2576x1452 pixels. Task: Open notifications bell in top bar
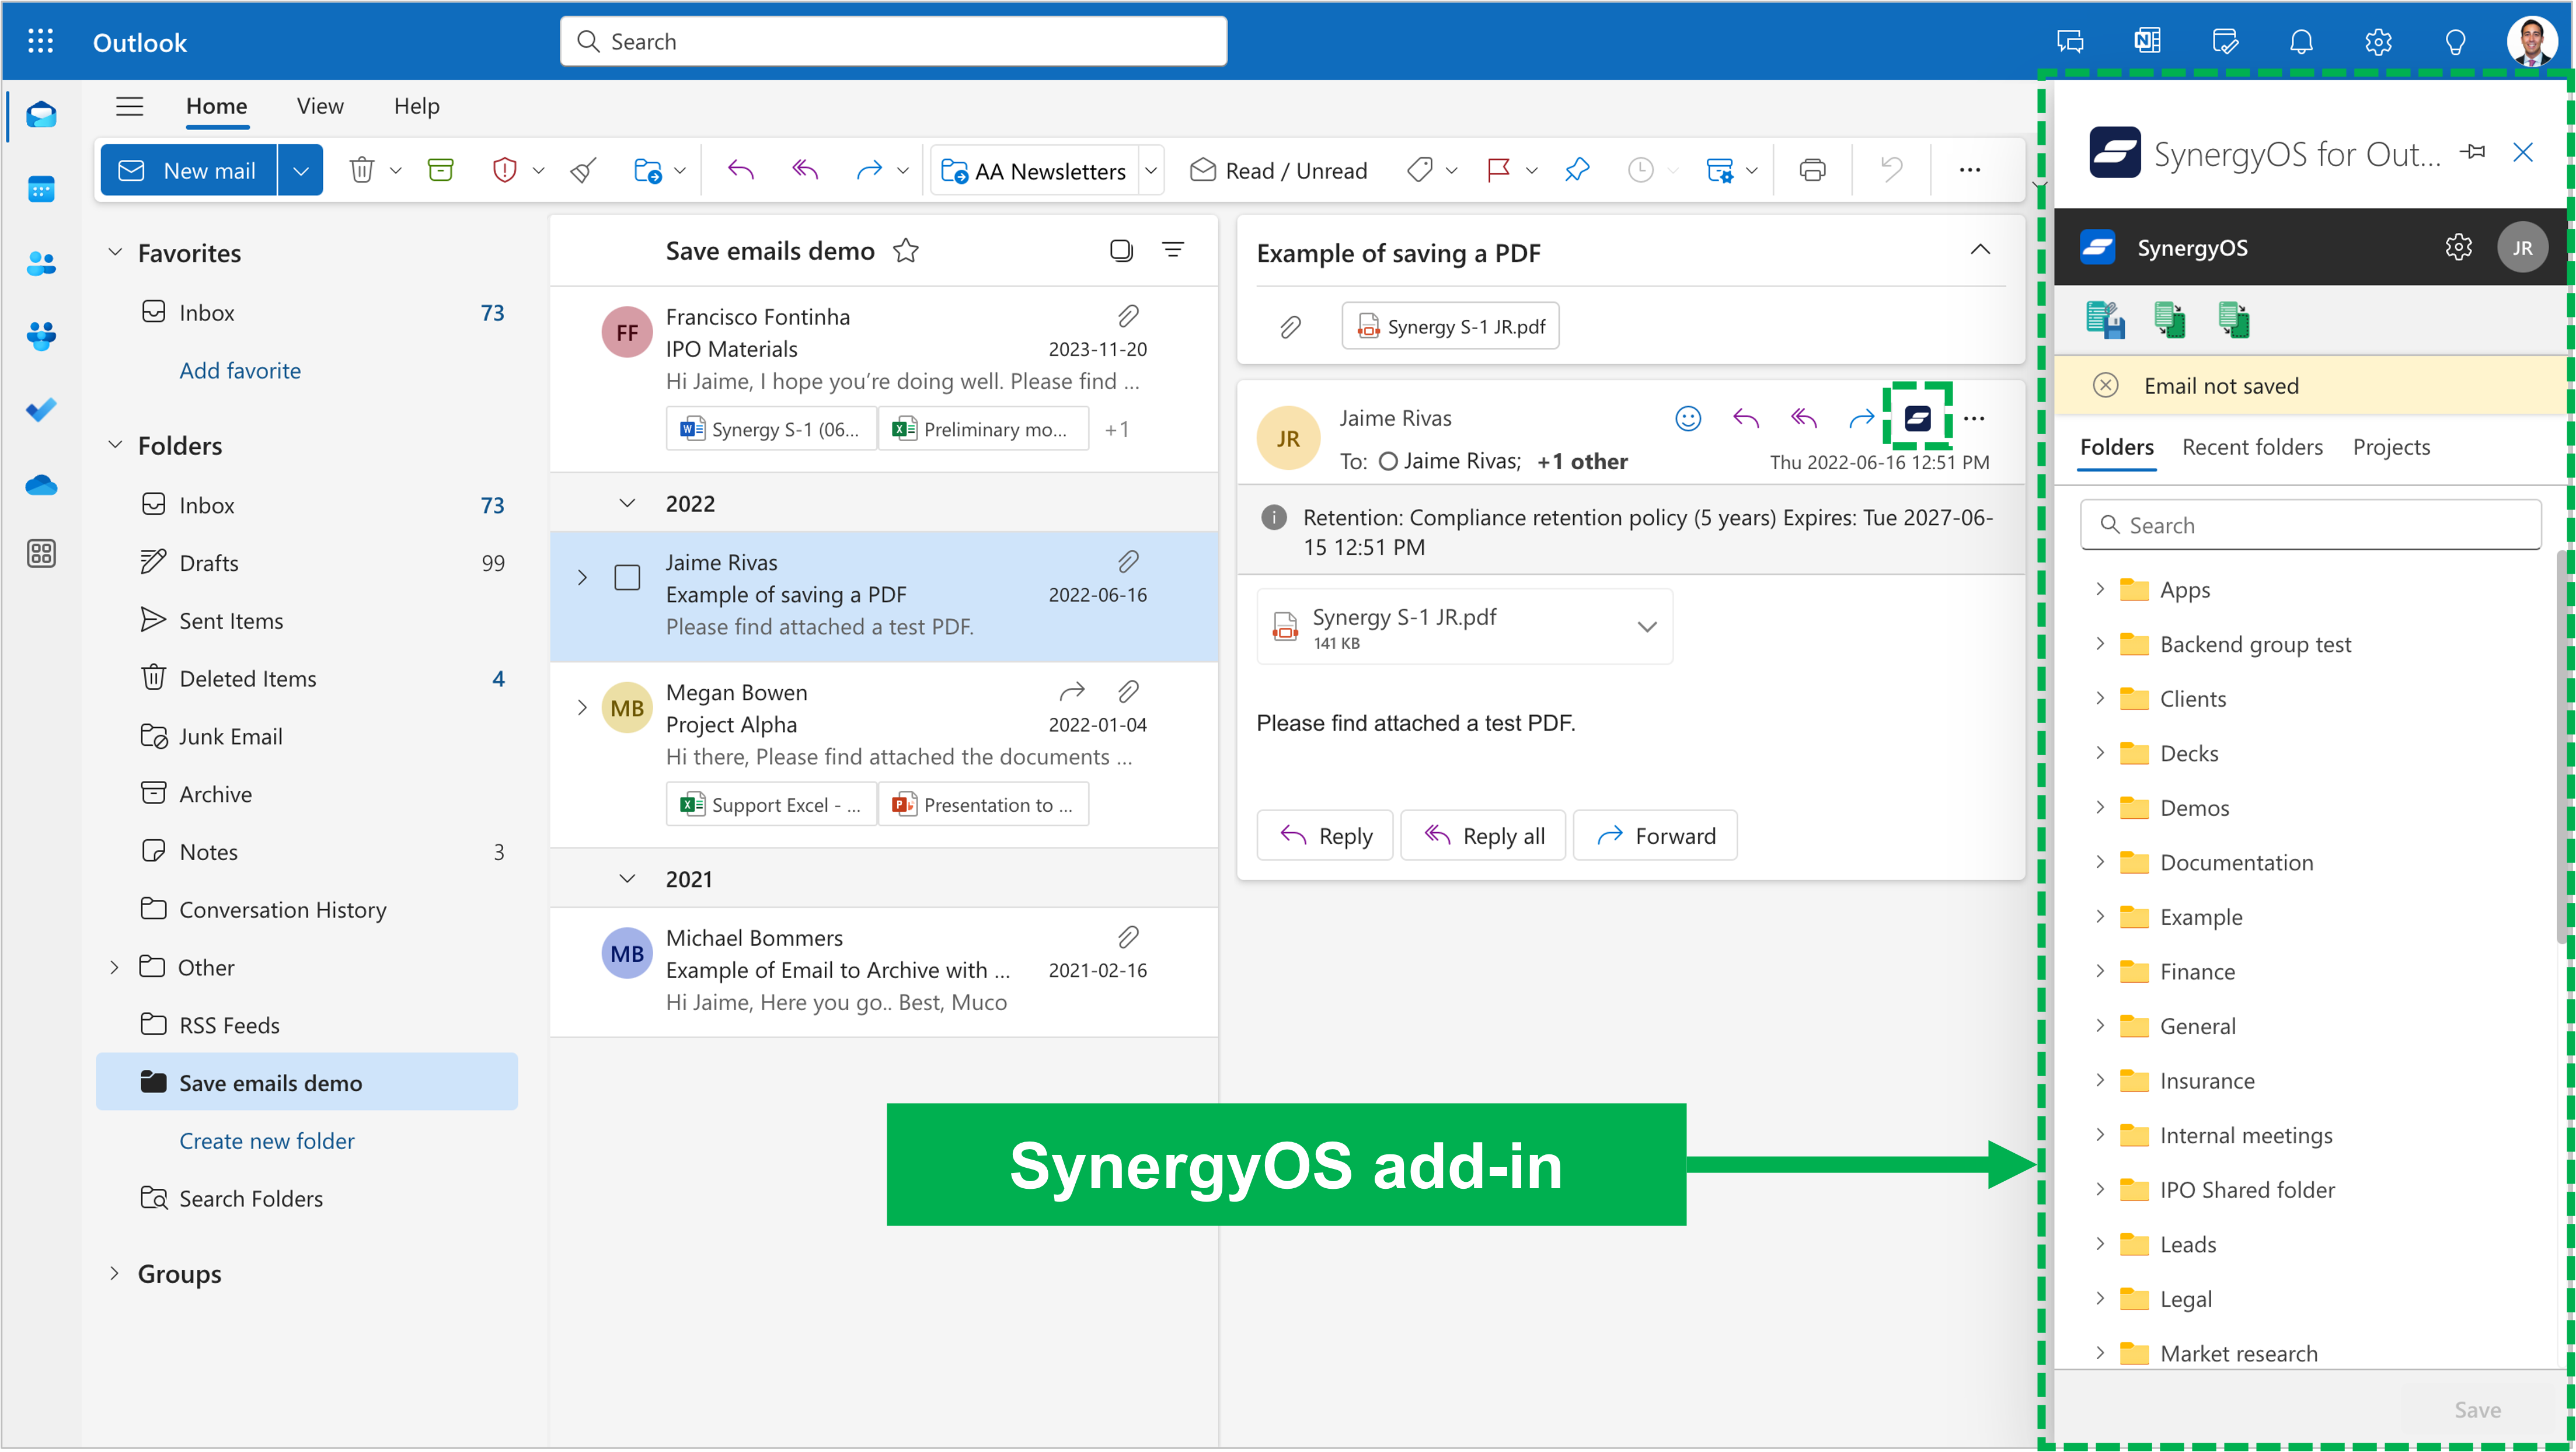pos(2302,41)
